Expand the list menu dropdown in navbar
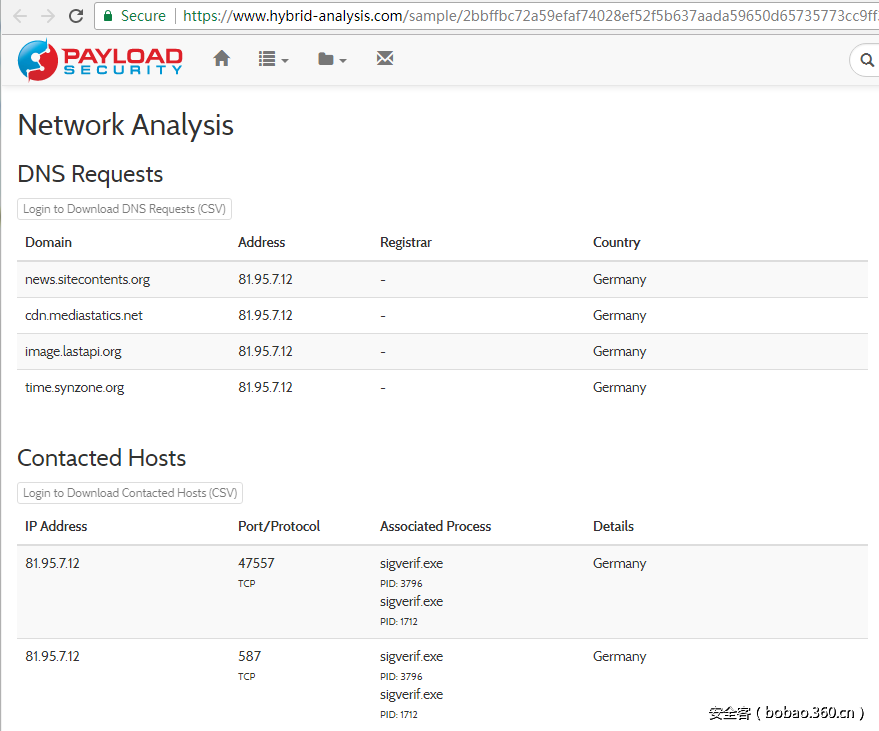This screenshot has width=879, height=731. pos(273,60)
